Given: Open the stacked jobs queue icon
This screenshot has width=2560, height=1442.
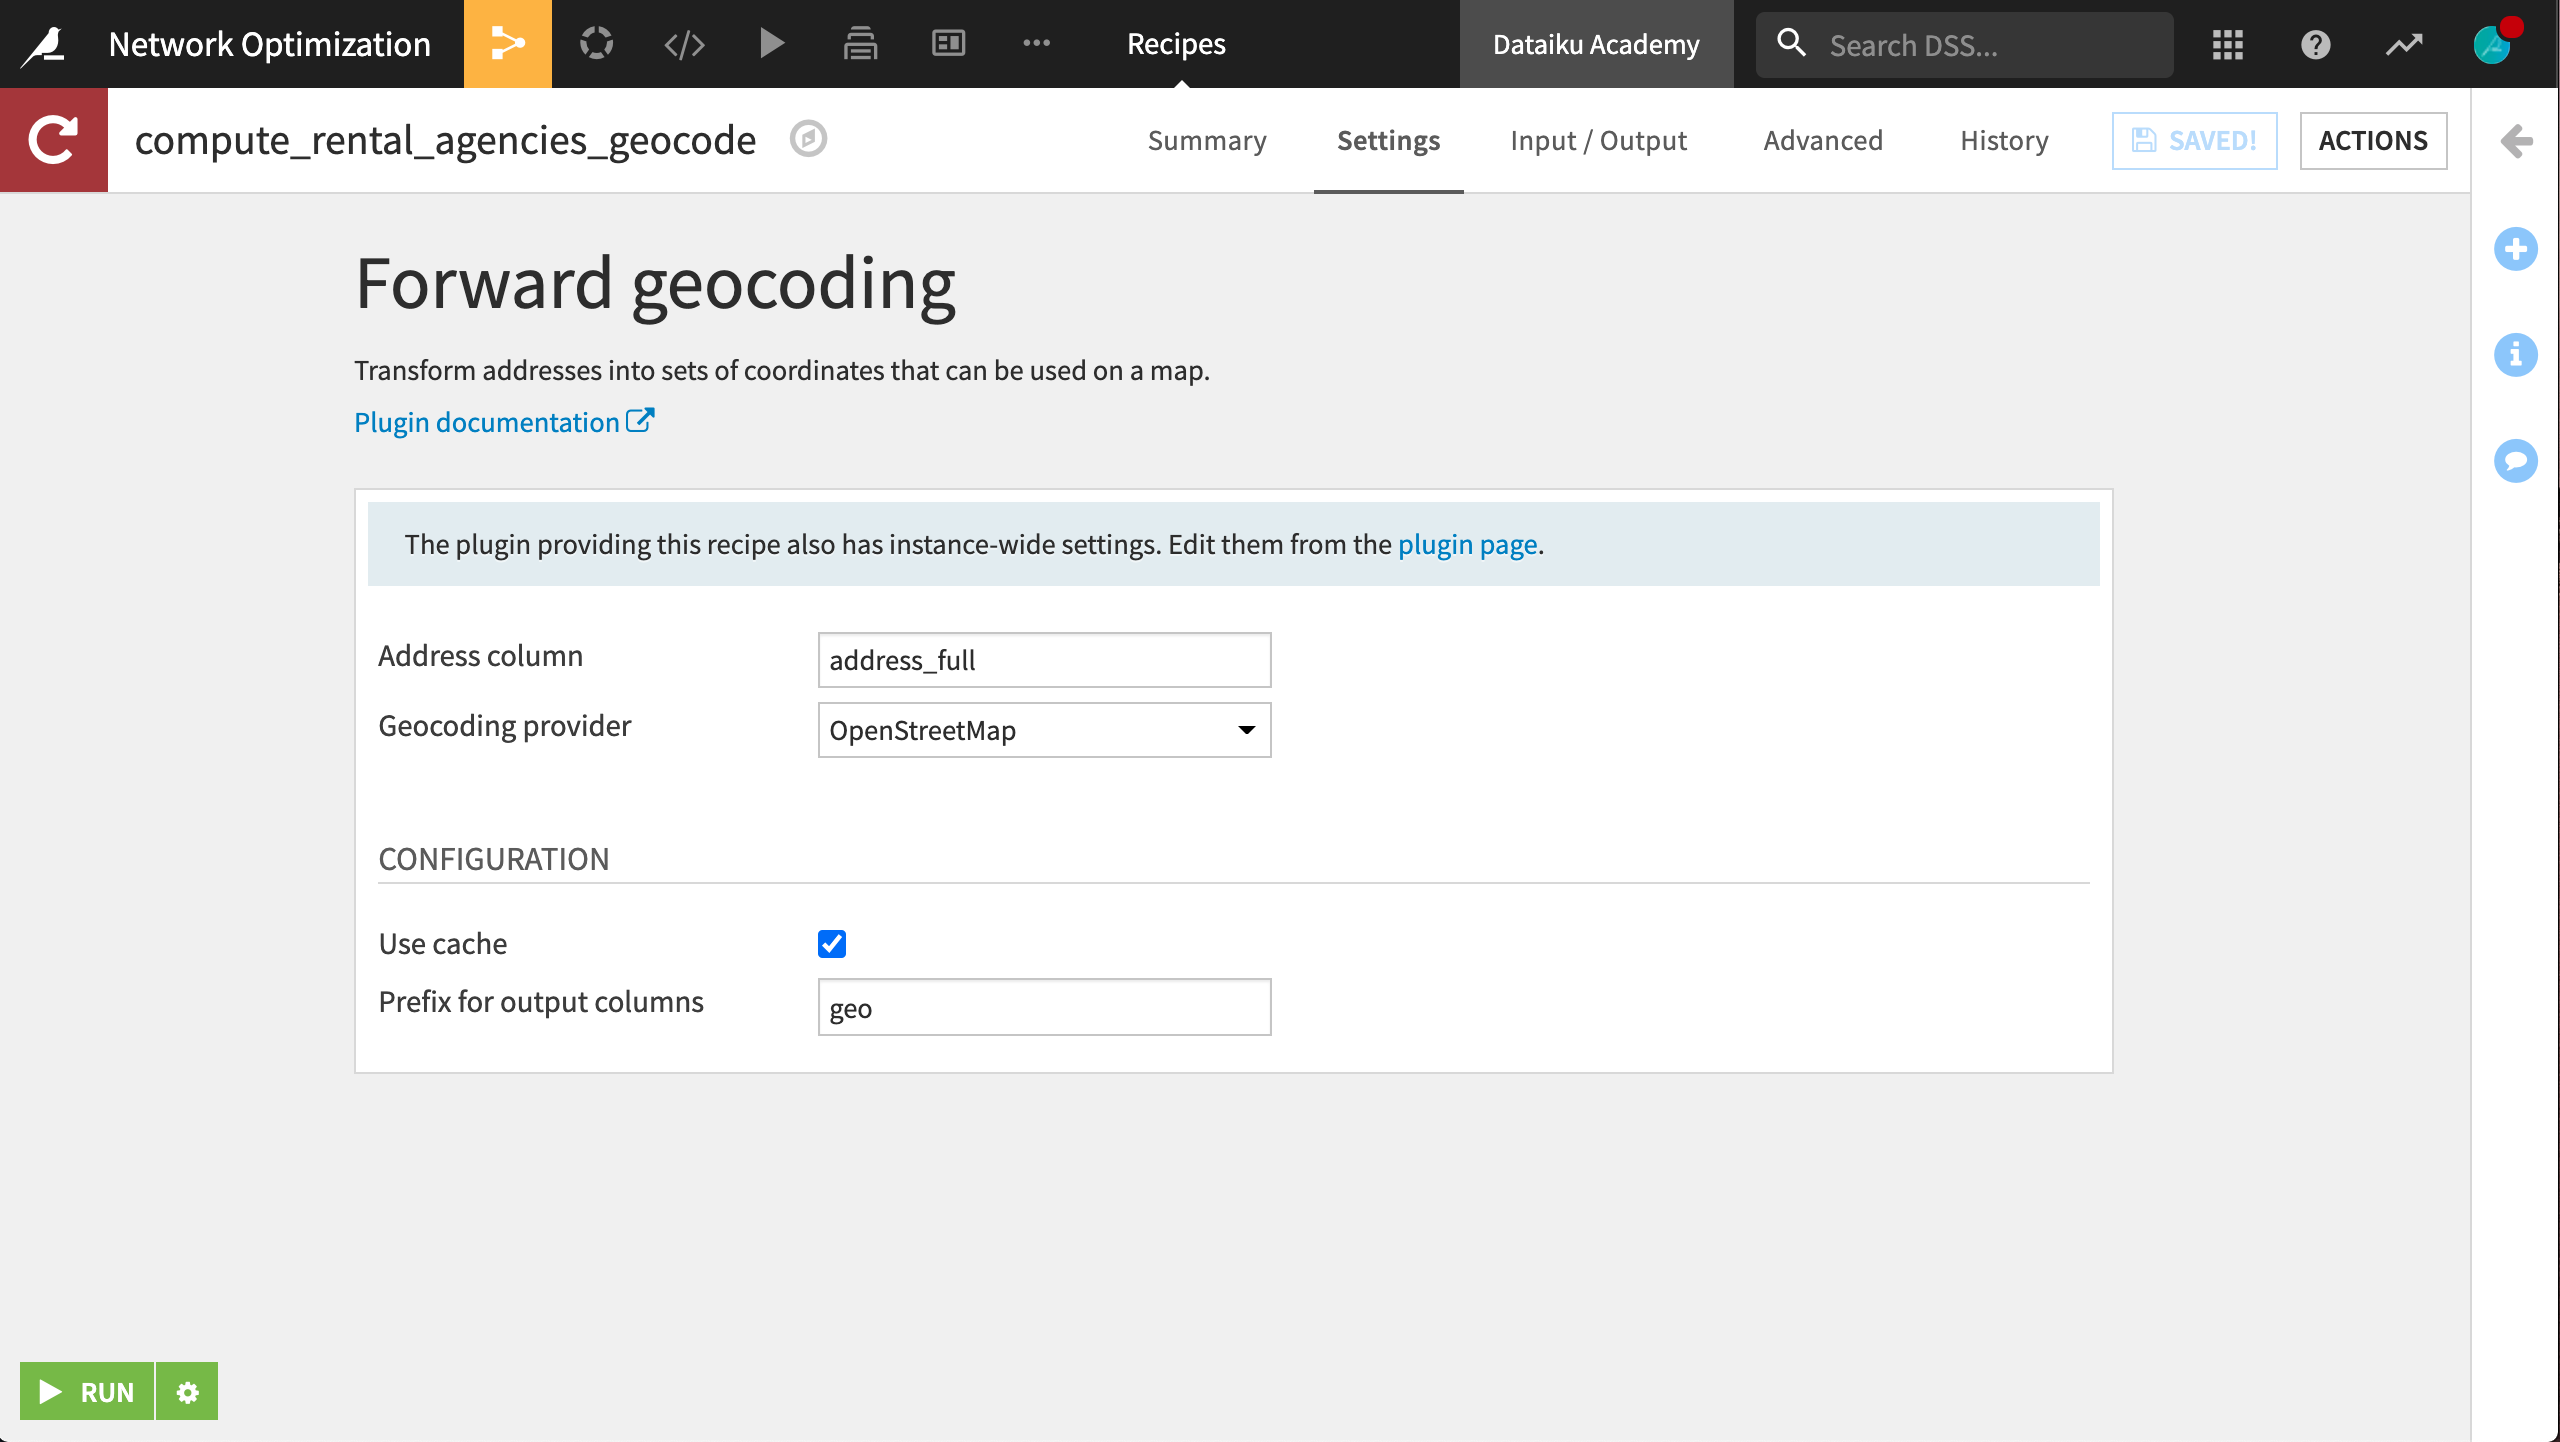Looking at the screenshot, I should tap(859, 43).
